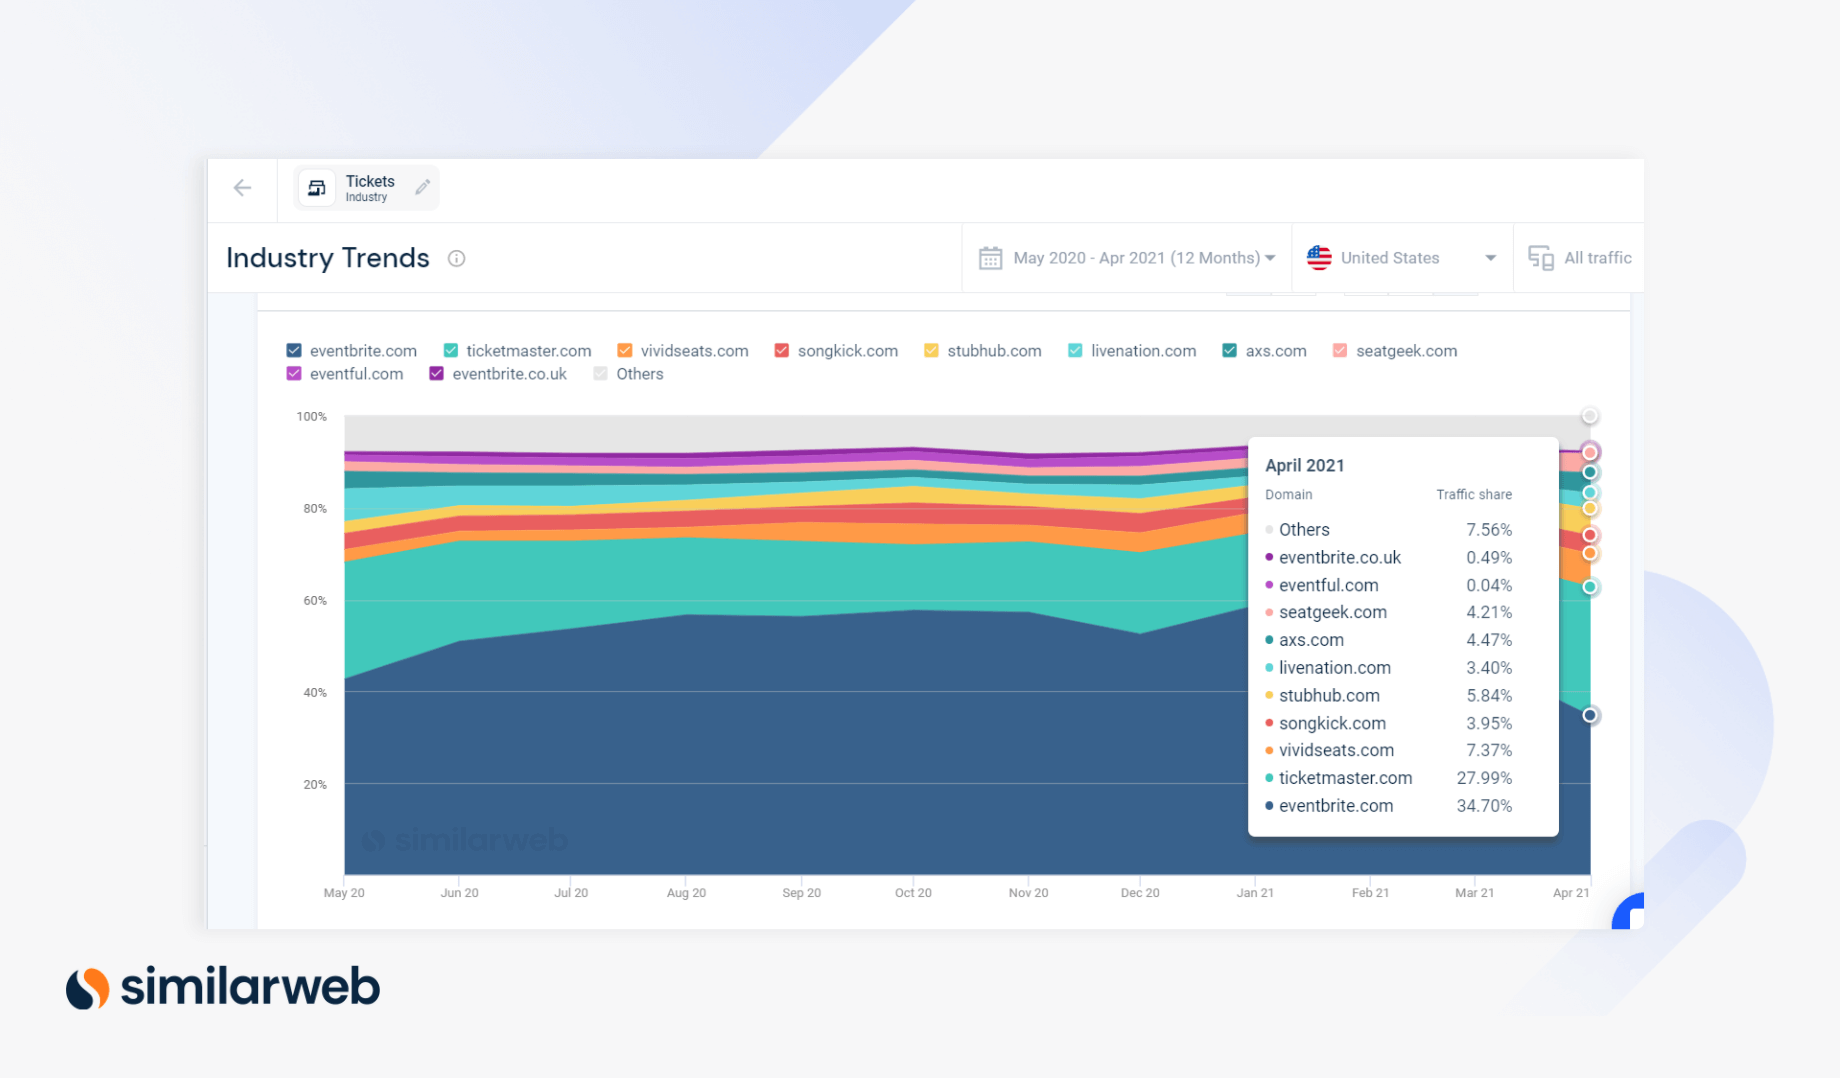This screenshot has height=1080, width=1840.
Task: Click the United States flag icon
Action: (x=1319, y=258)
